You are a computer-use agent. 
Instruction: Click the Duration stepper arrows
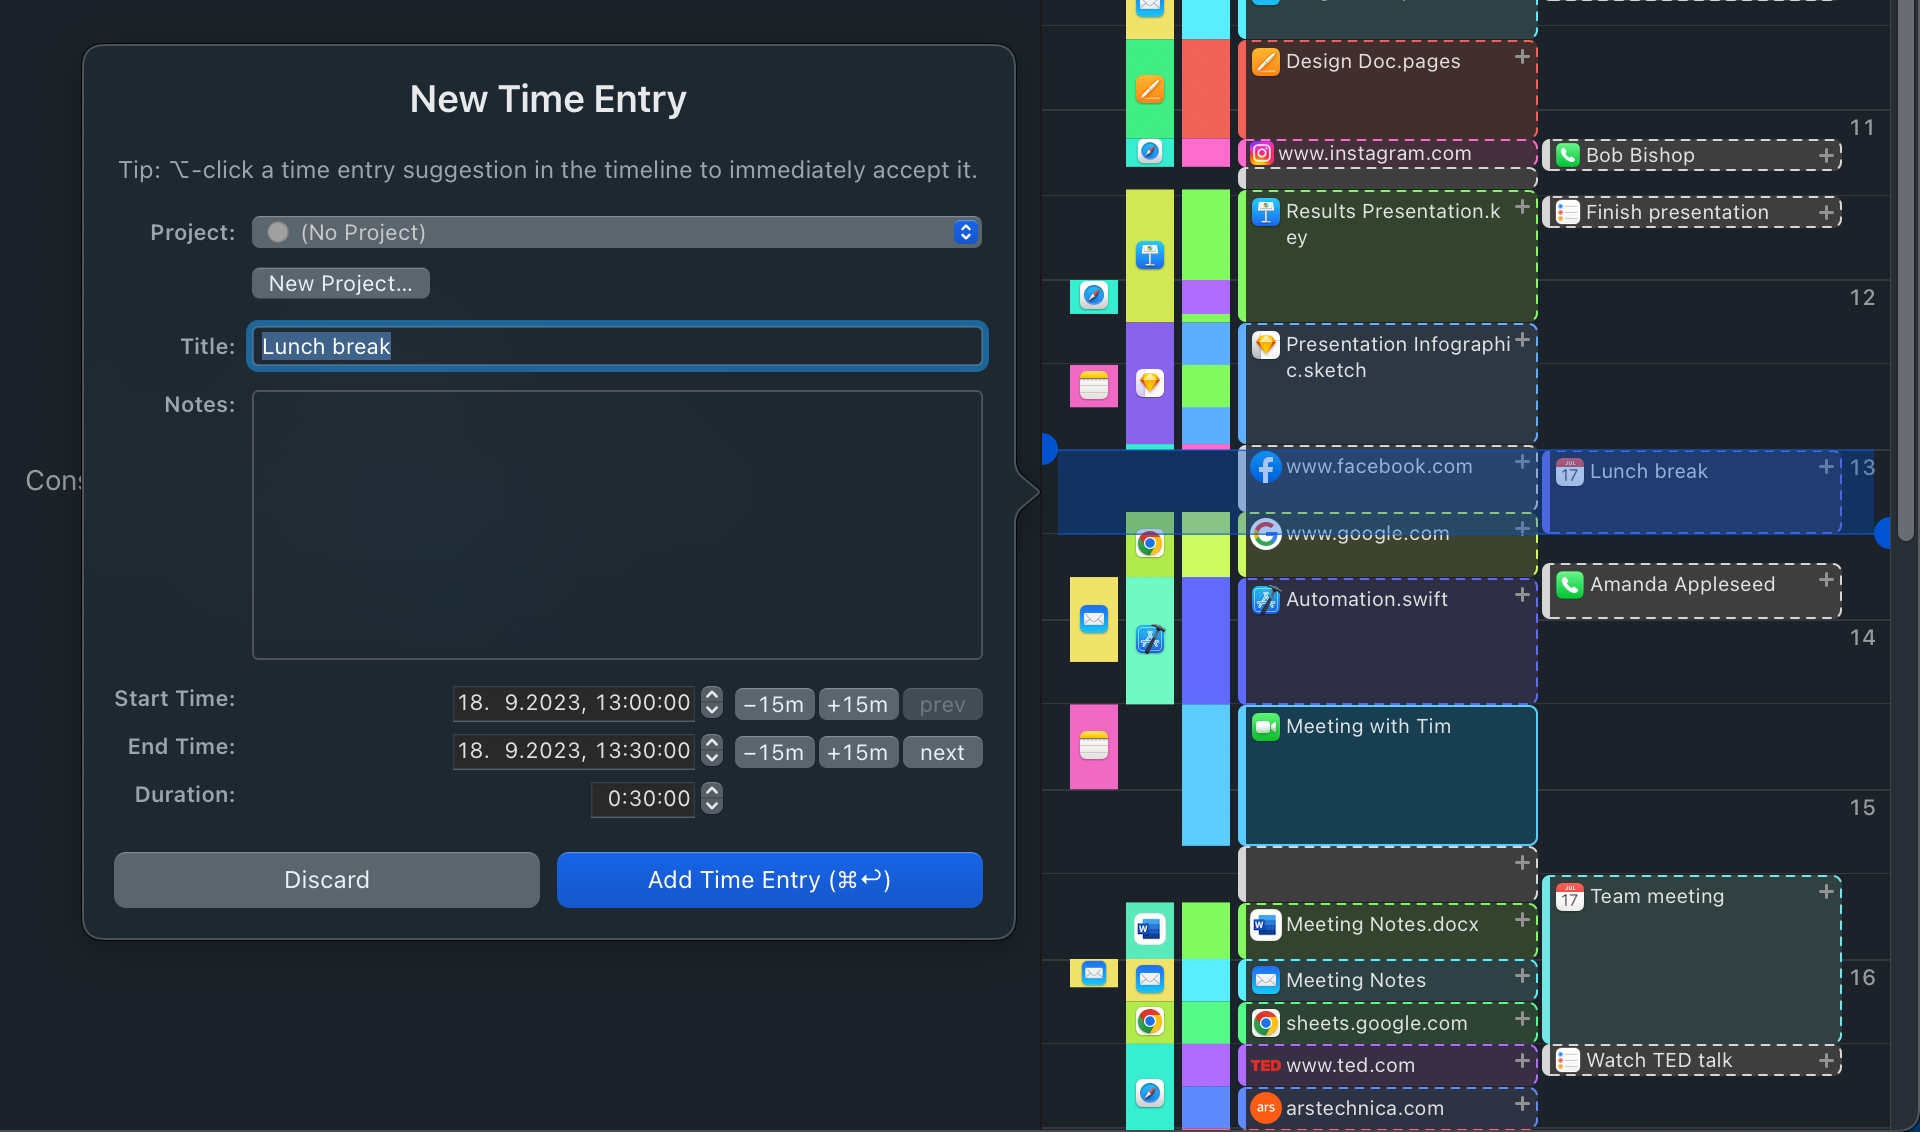point(712,798)
